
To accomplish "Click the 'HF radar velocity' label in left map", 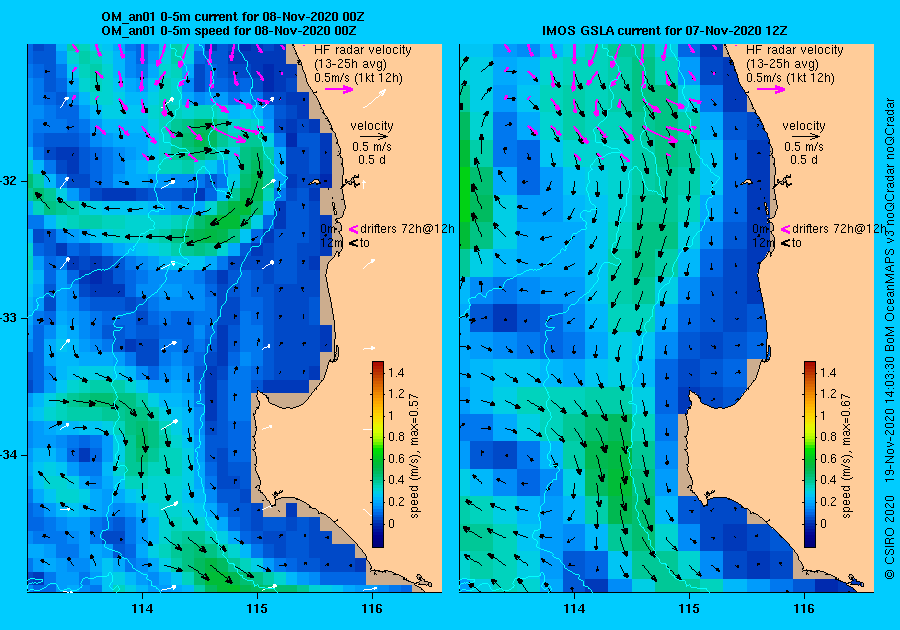I will coord(363,50).
